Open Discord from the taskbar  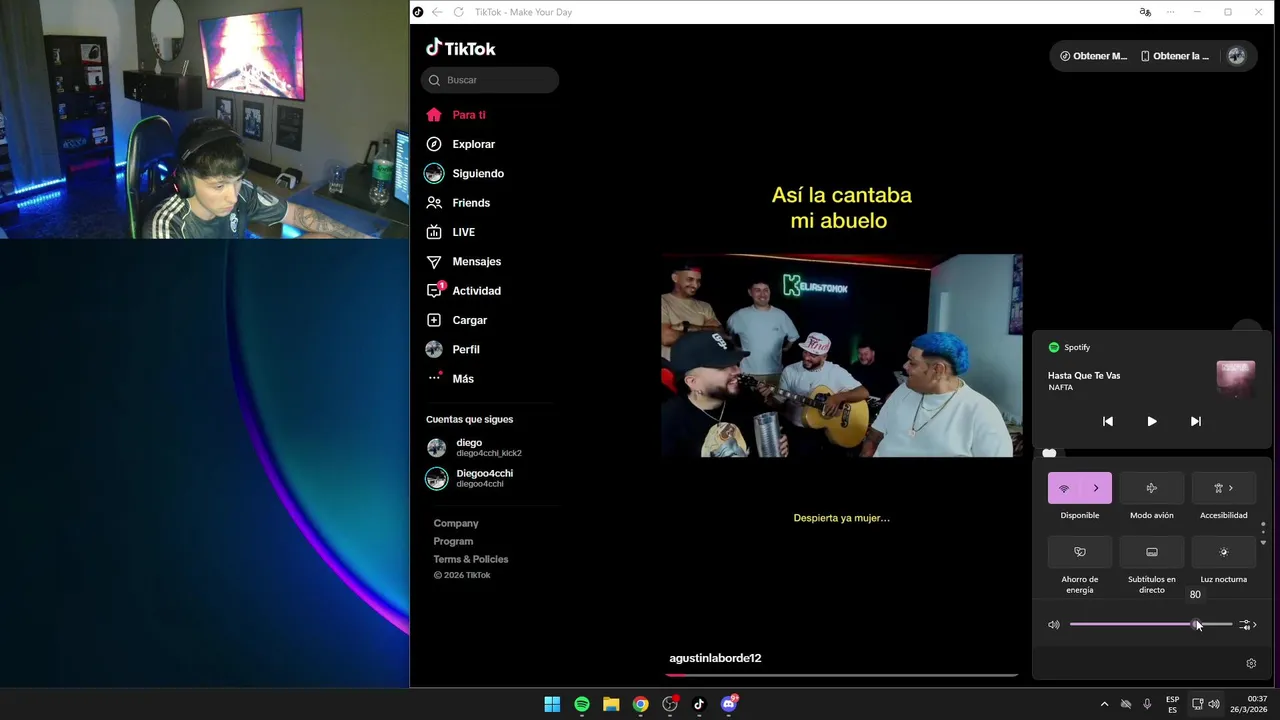[729, 704]
